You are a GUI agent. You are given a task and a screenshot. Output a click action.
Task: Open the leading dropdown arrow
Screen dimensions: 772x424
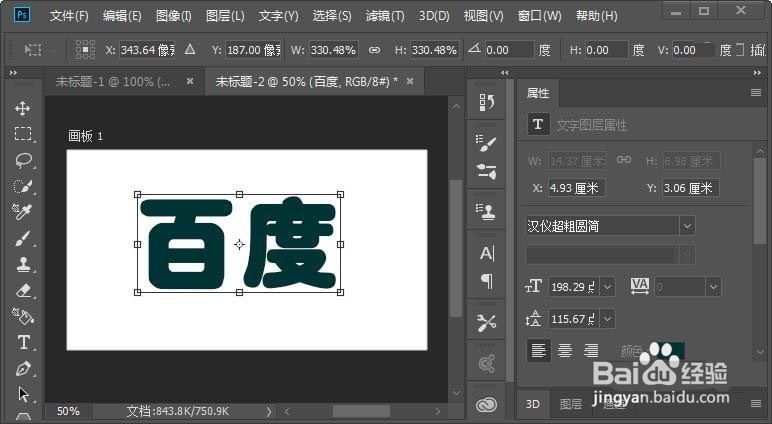point(608,319)
